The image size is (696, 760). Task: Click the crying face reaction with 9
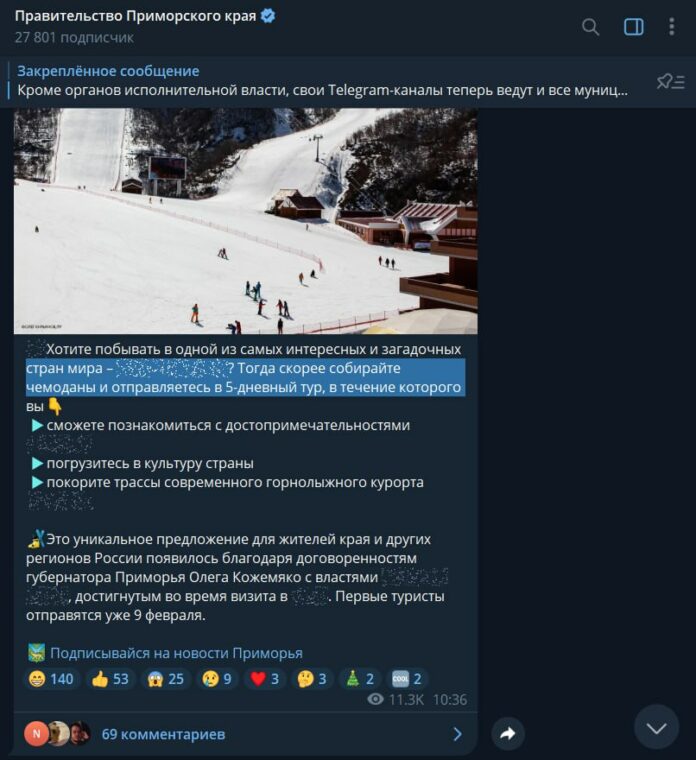click(x=217, y=679)
